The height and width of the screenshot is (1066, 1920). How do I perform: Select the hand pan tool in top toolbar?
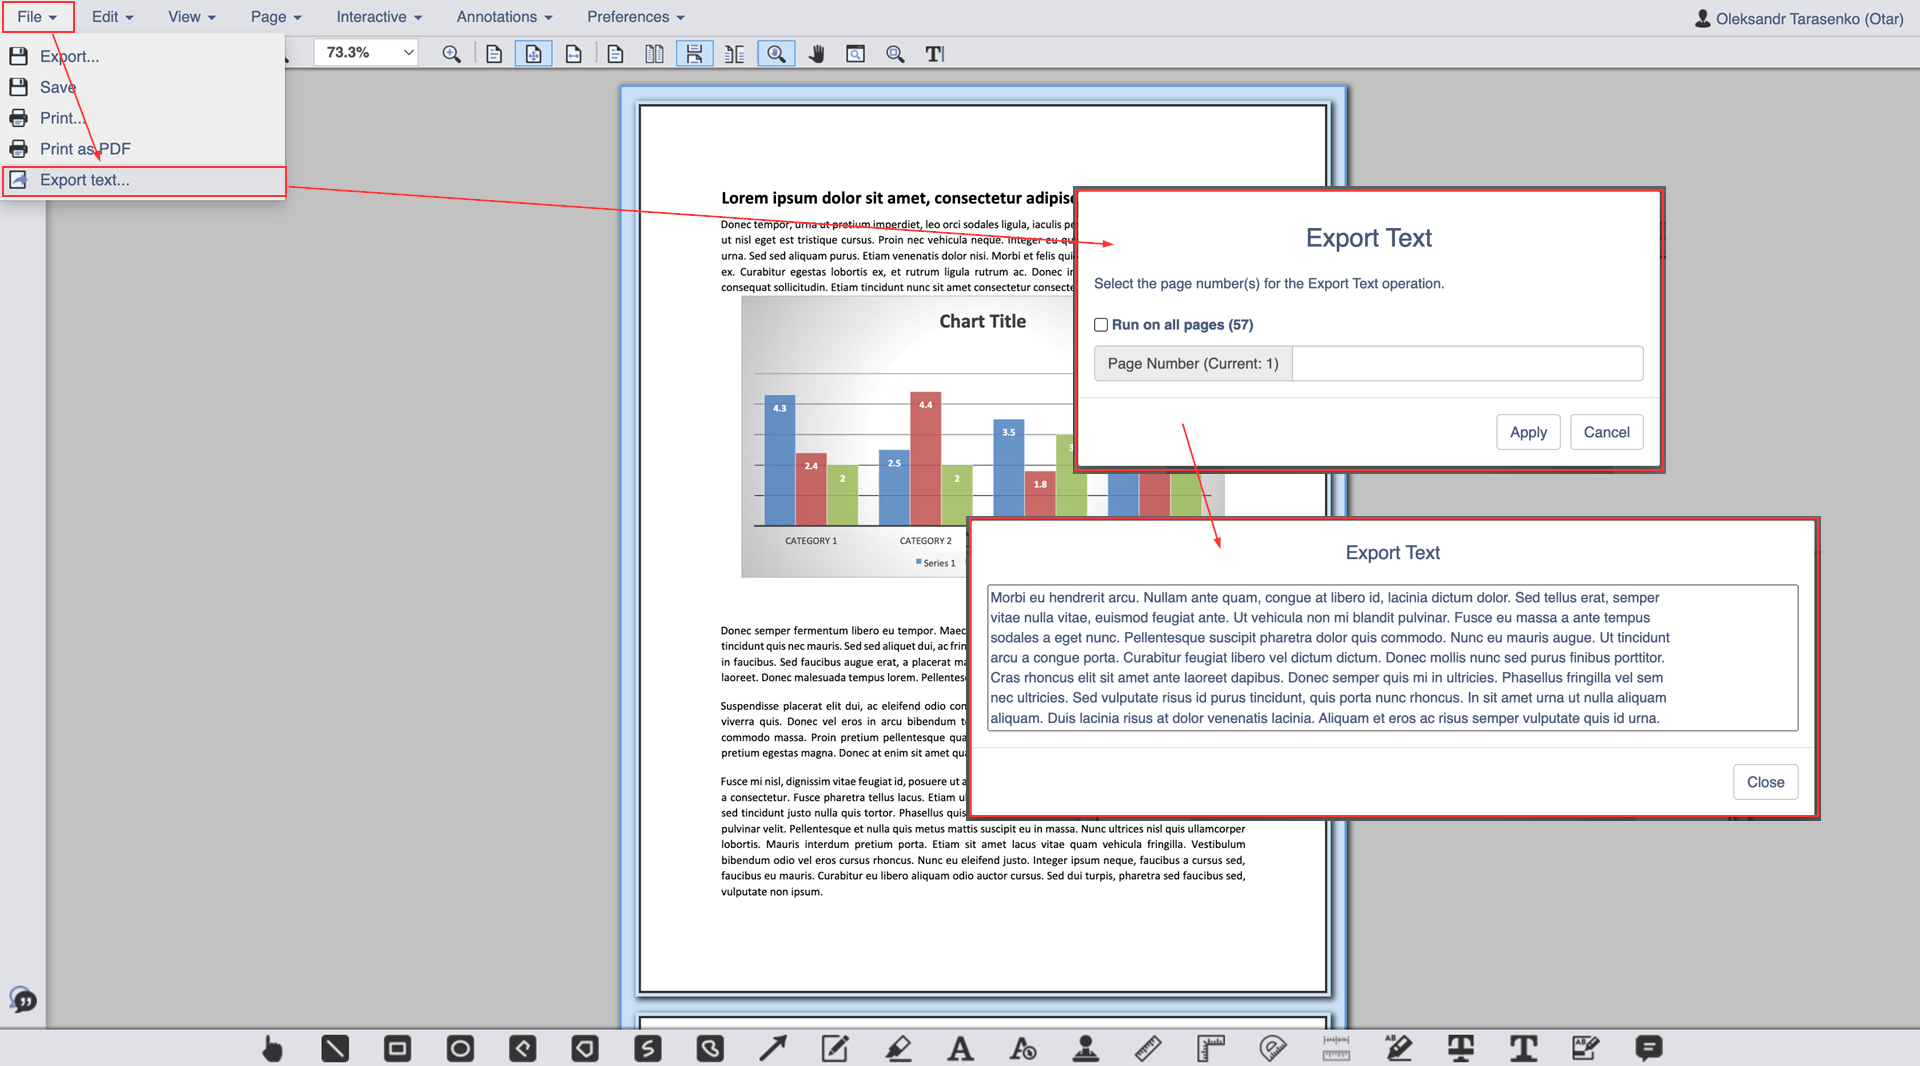coord(817,54)
